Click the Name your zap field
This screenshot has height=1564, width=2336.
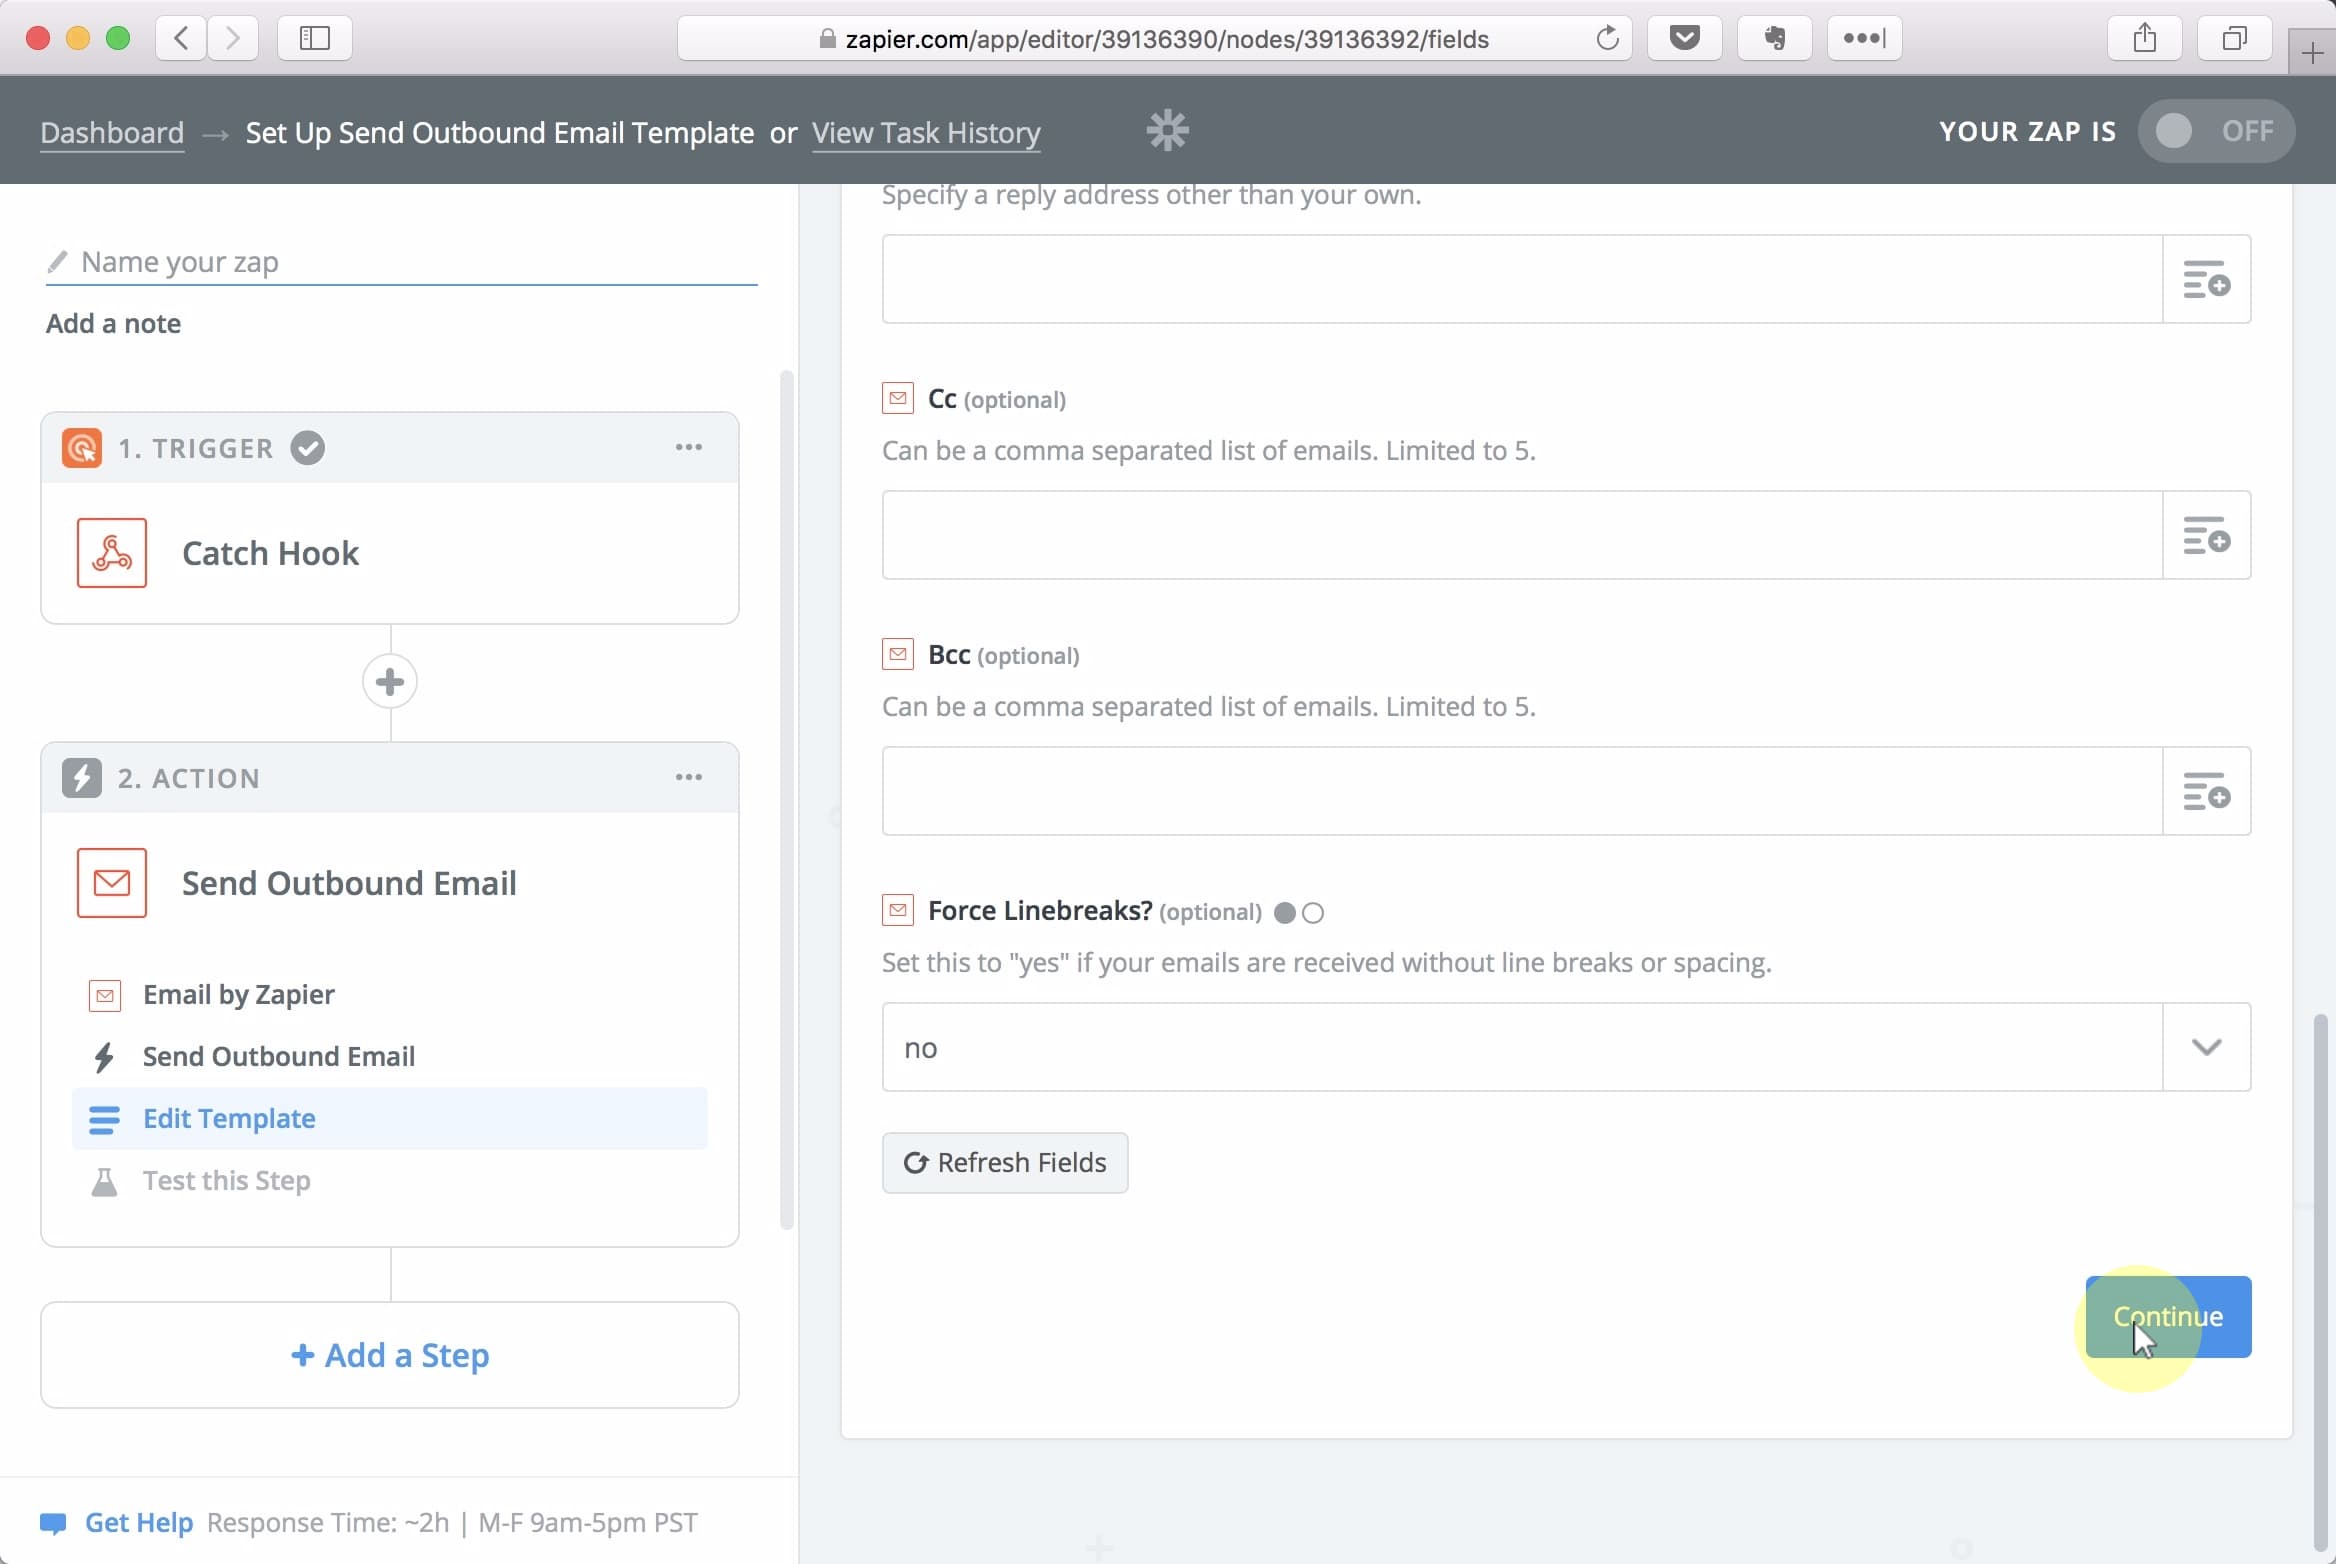click(401, 262)
